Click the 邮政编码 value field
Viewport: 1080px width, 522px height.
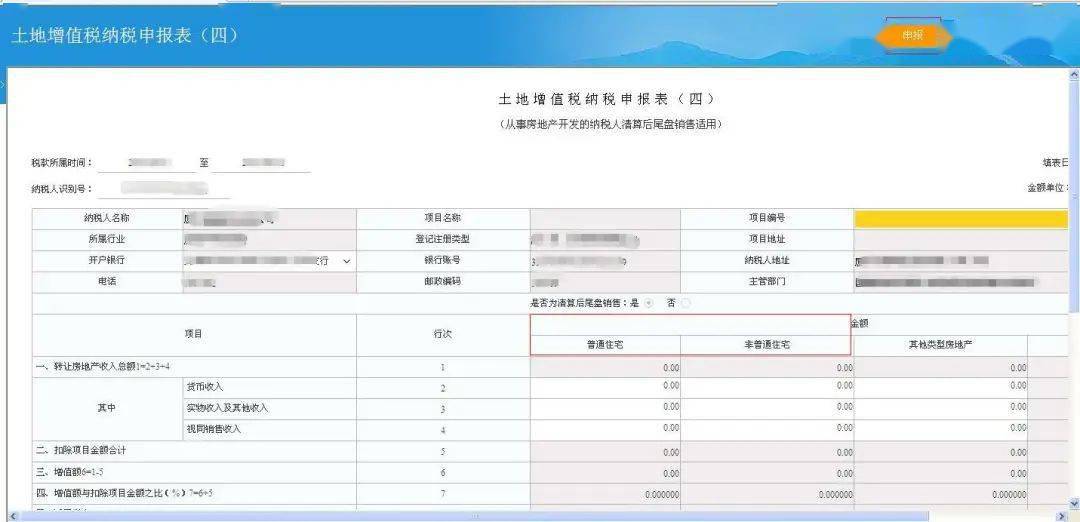coord(605,282)
